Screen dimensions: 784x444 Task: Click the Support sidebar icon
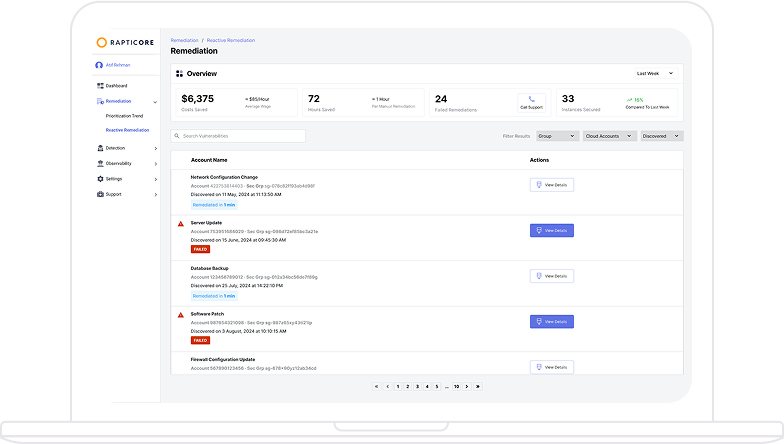tap(100, 194)
